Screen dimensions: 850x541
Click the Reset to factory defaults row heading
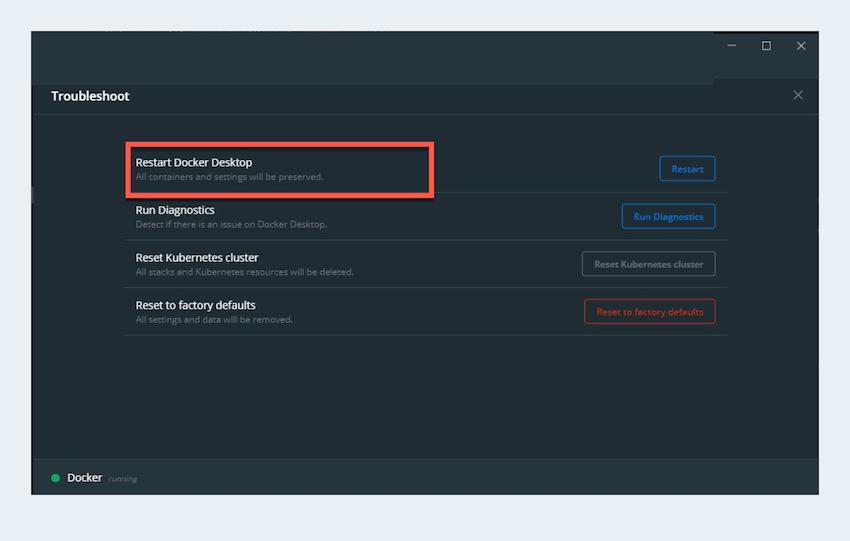click(x=195, y=305)
